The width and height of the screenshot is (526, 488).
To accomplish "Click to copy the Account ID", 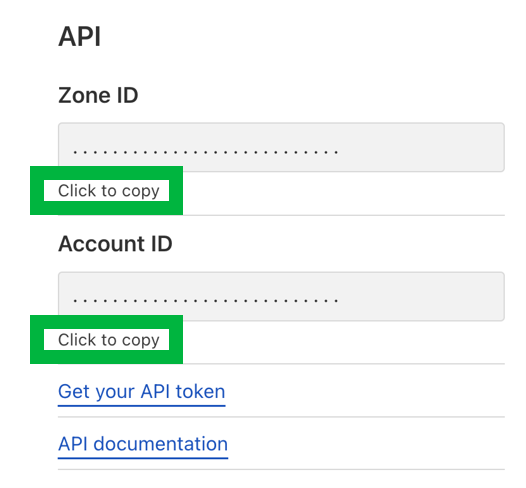I will pos(109,340).
